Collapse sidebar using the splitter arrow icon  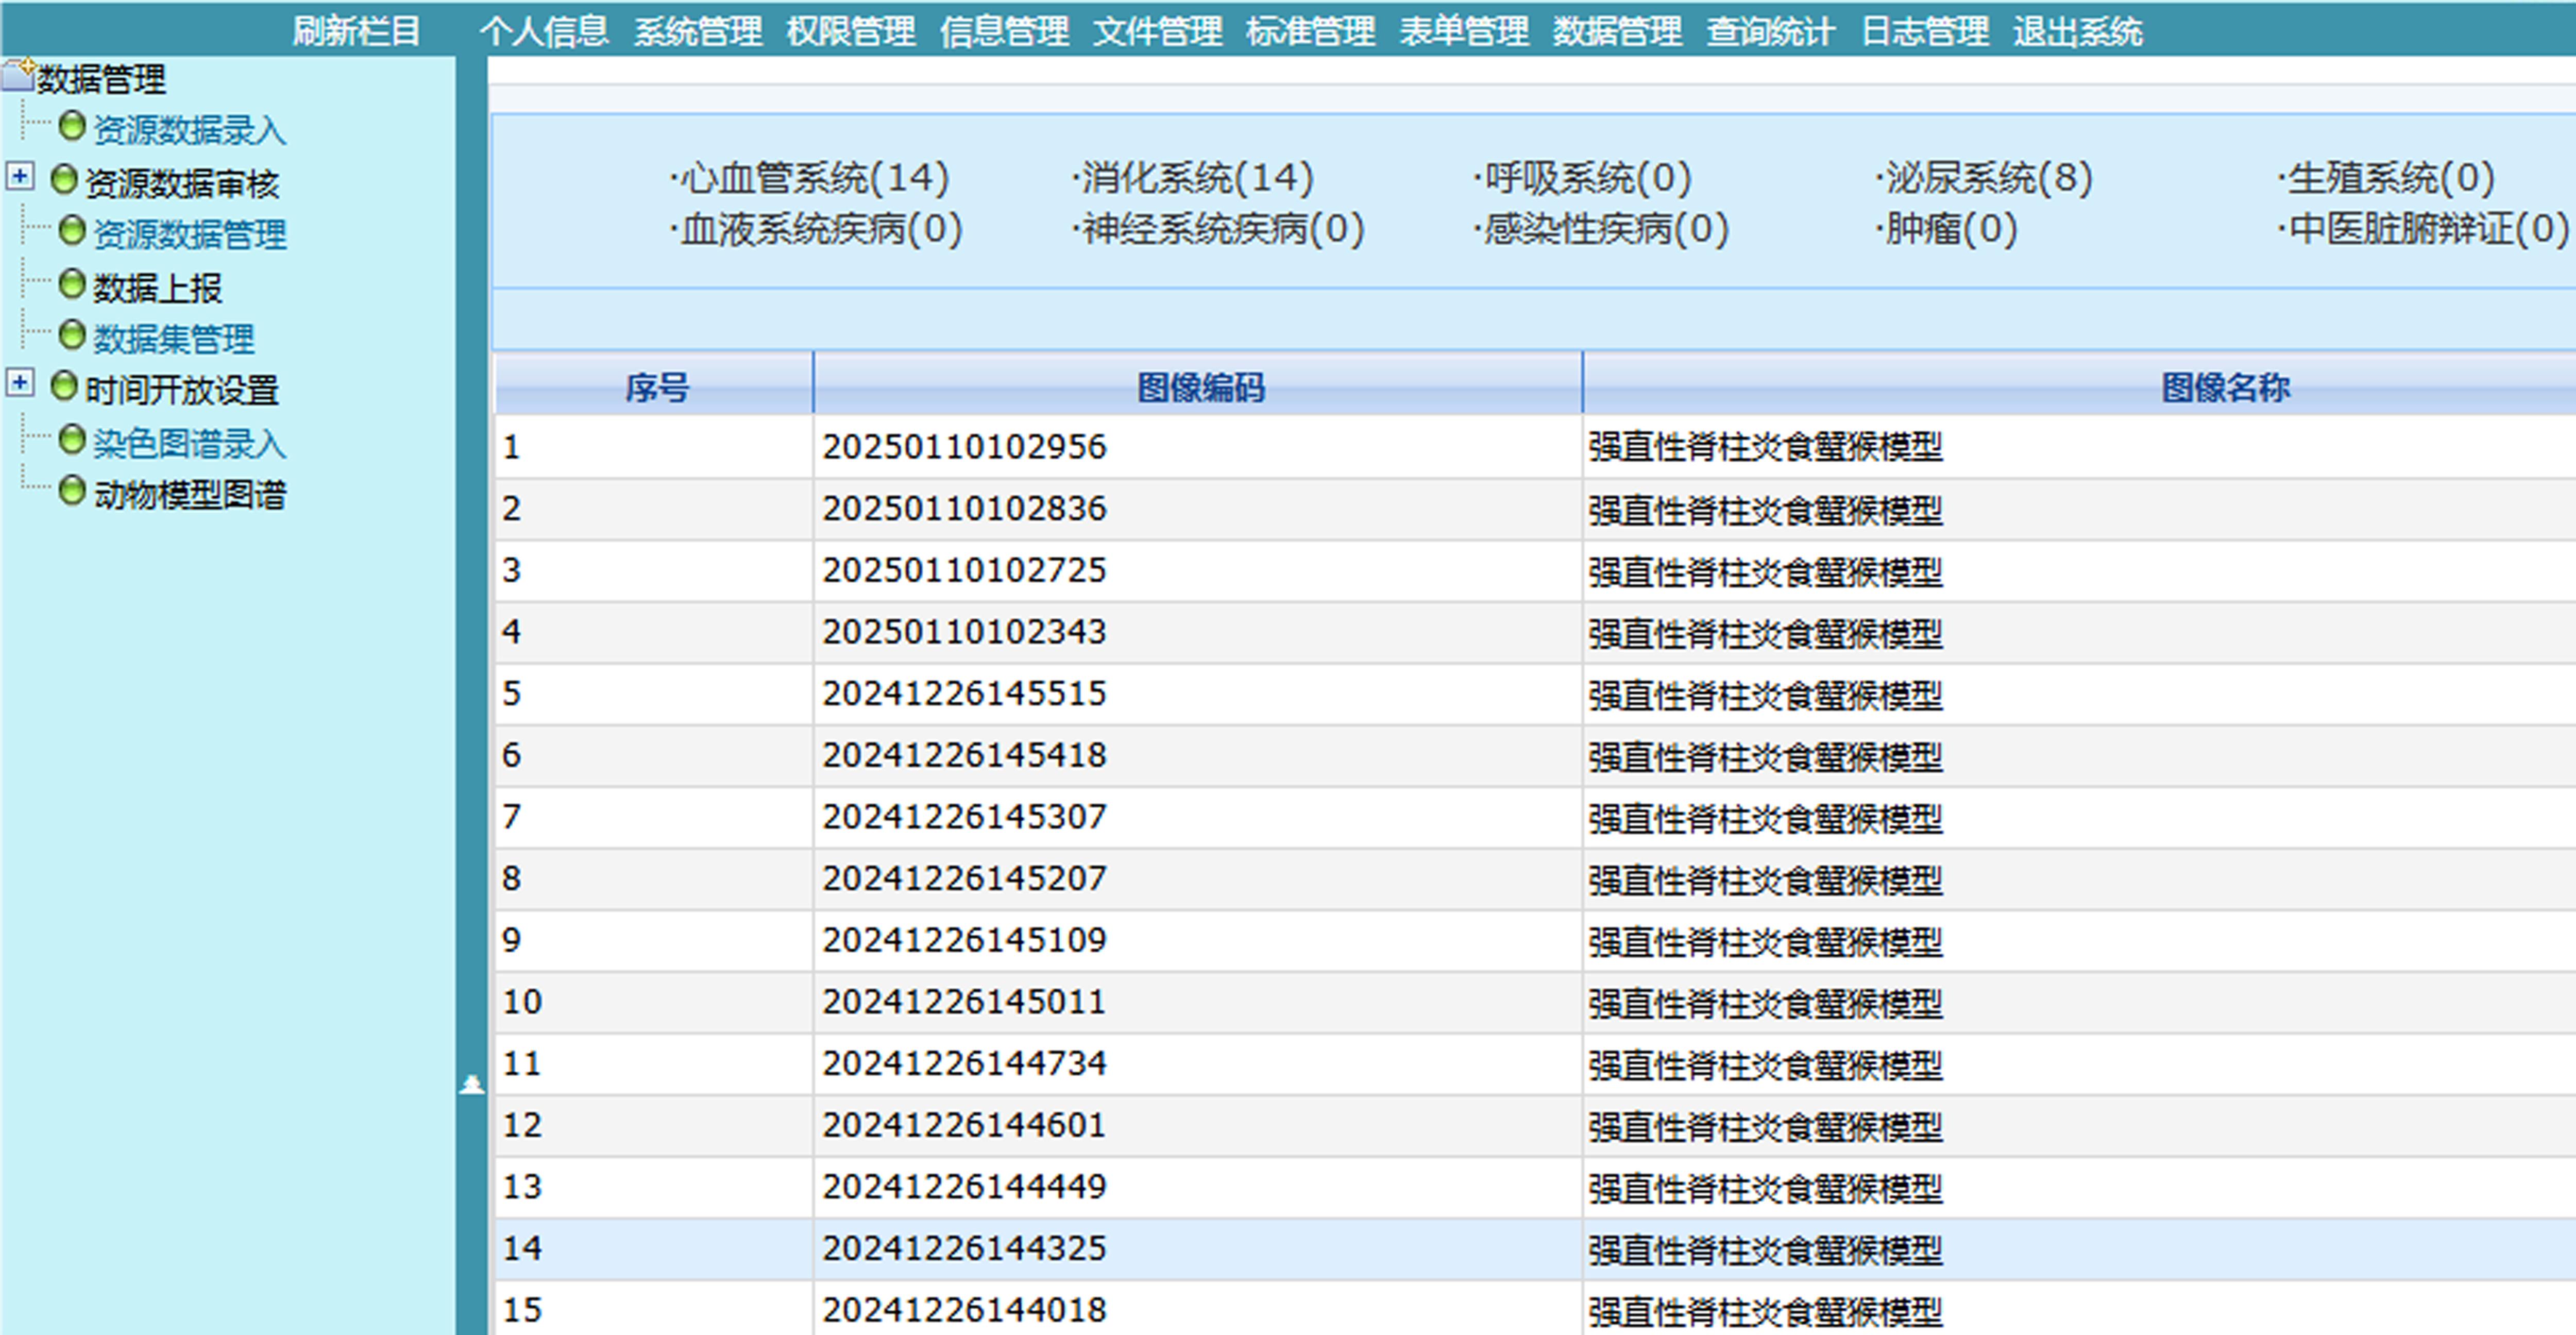(471, 1084)
